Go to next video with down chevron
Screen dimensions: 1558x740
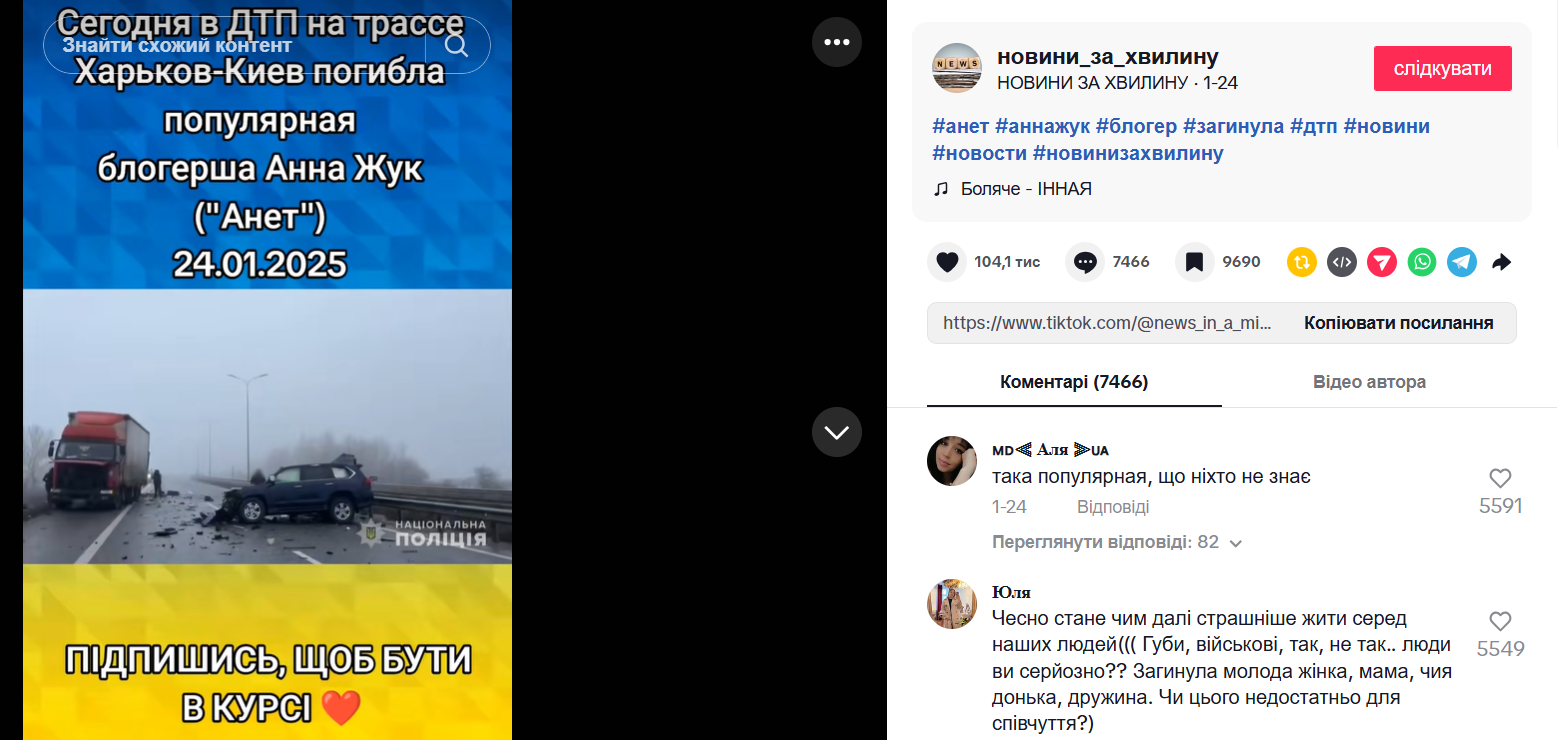836,432
